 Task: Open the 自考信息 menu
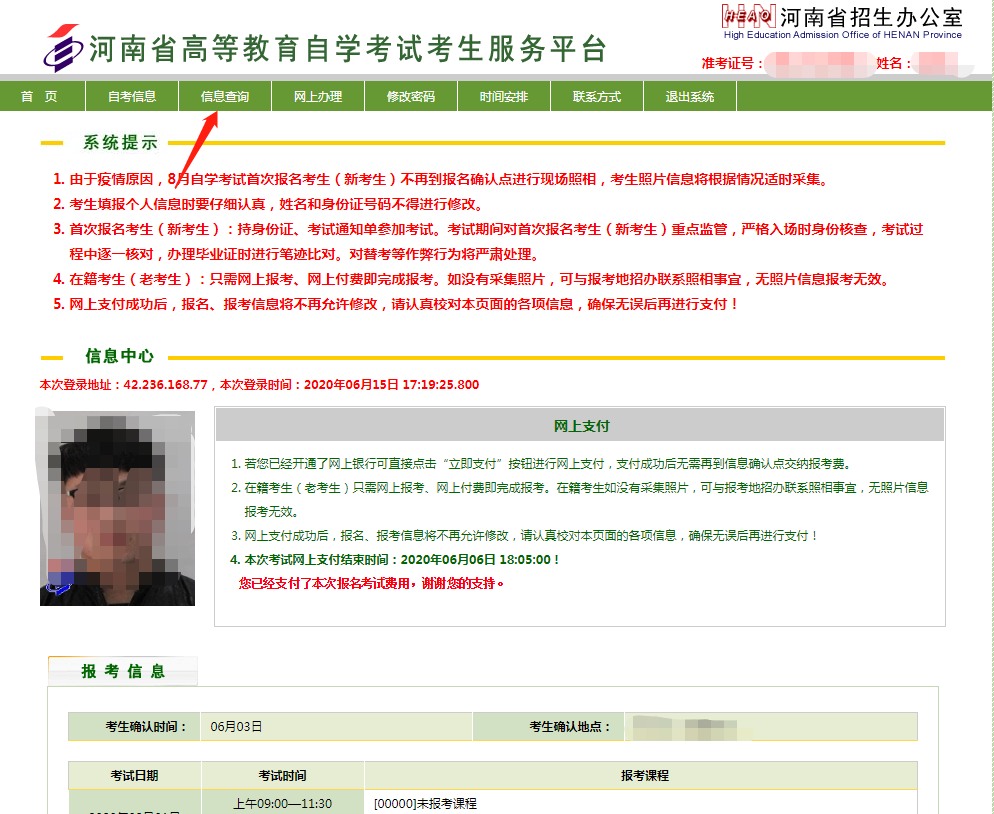click(x=132, y=97)
